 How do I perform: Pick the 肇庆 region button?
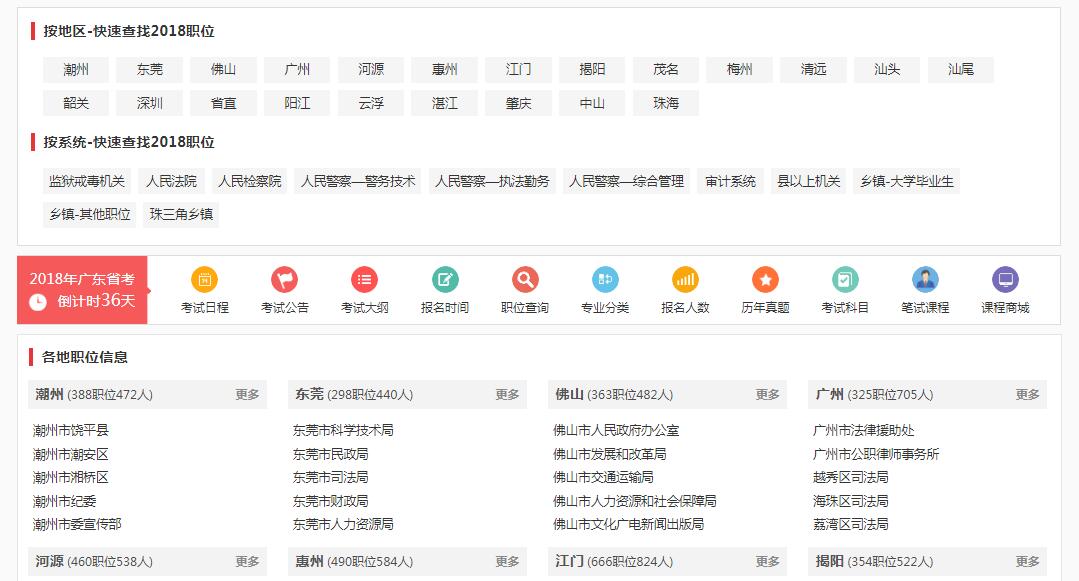point(518,103)
